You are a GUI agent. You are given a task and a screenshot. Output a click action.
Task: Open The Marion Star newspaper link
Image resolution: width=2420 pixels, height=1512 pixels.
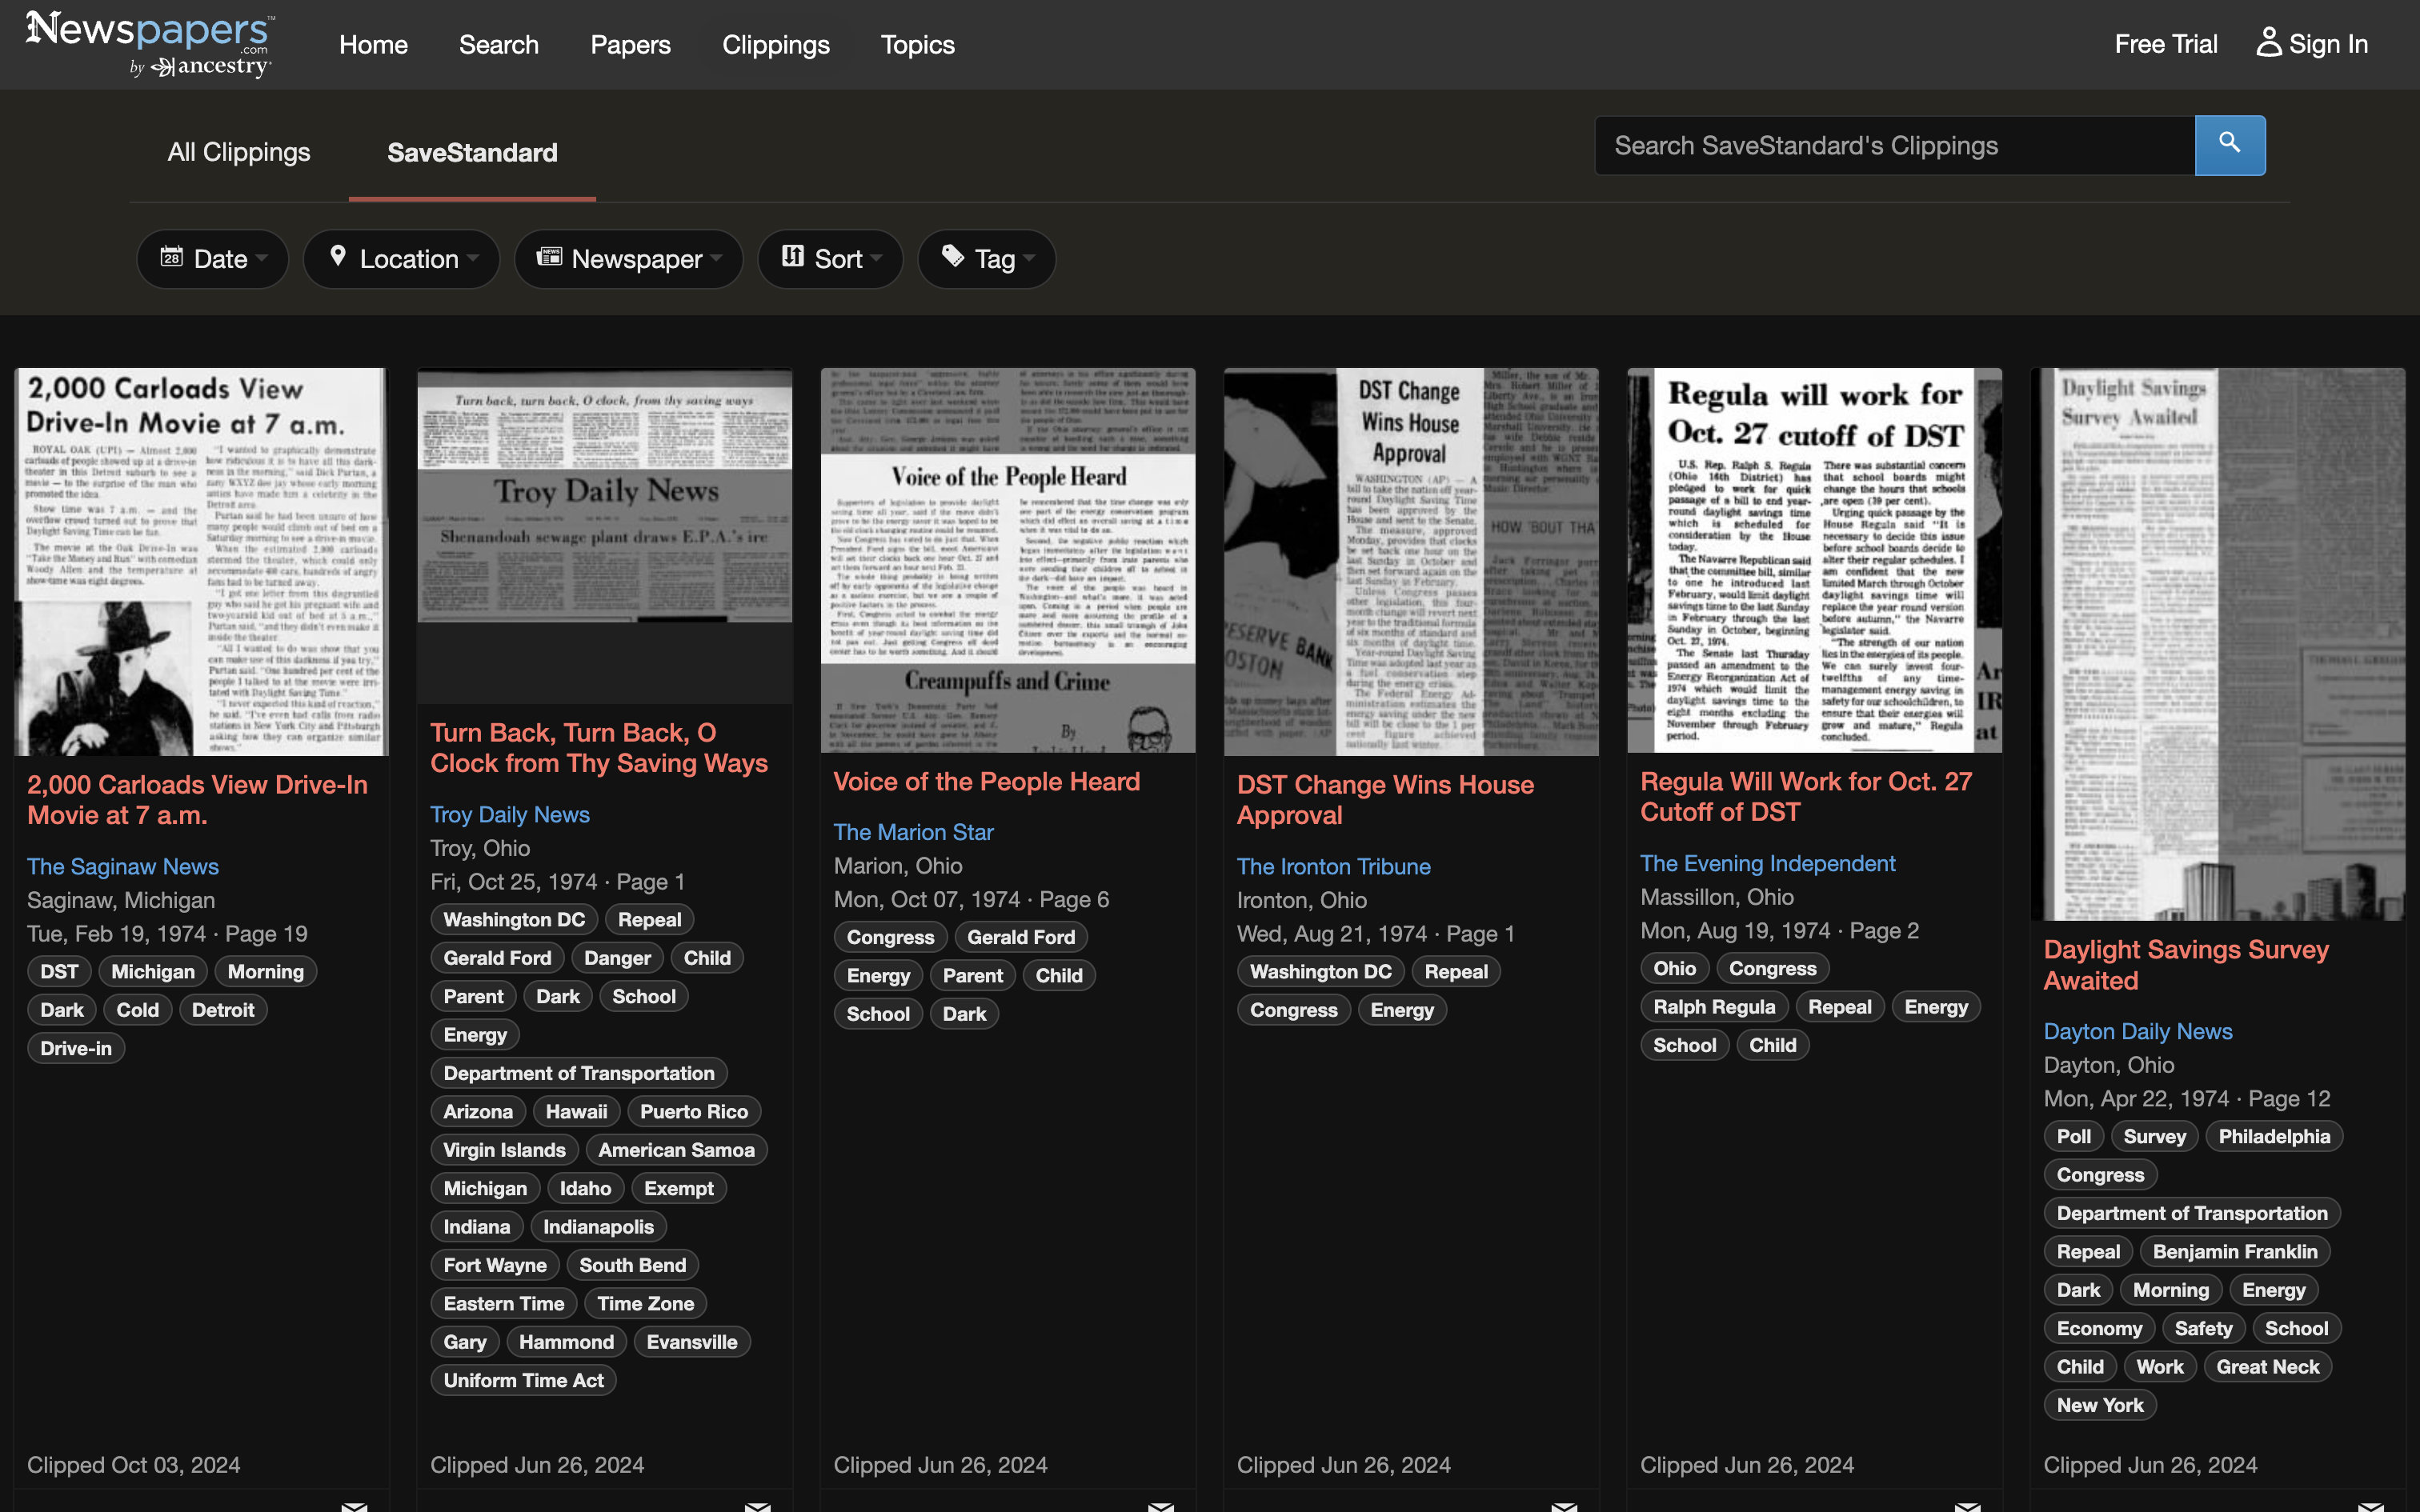click(913, 832)
